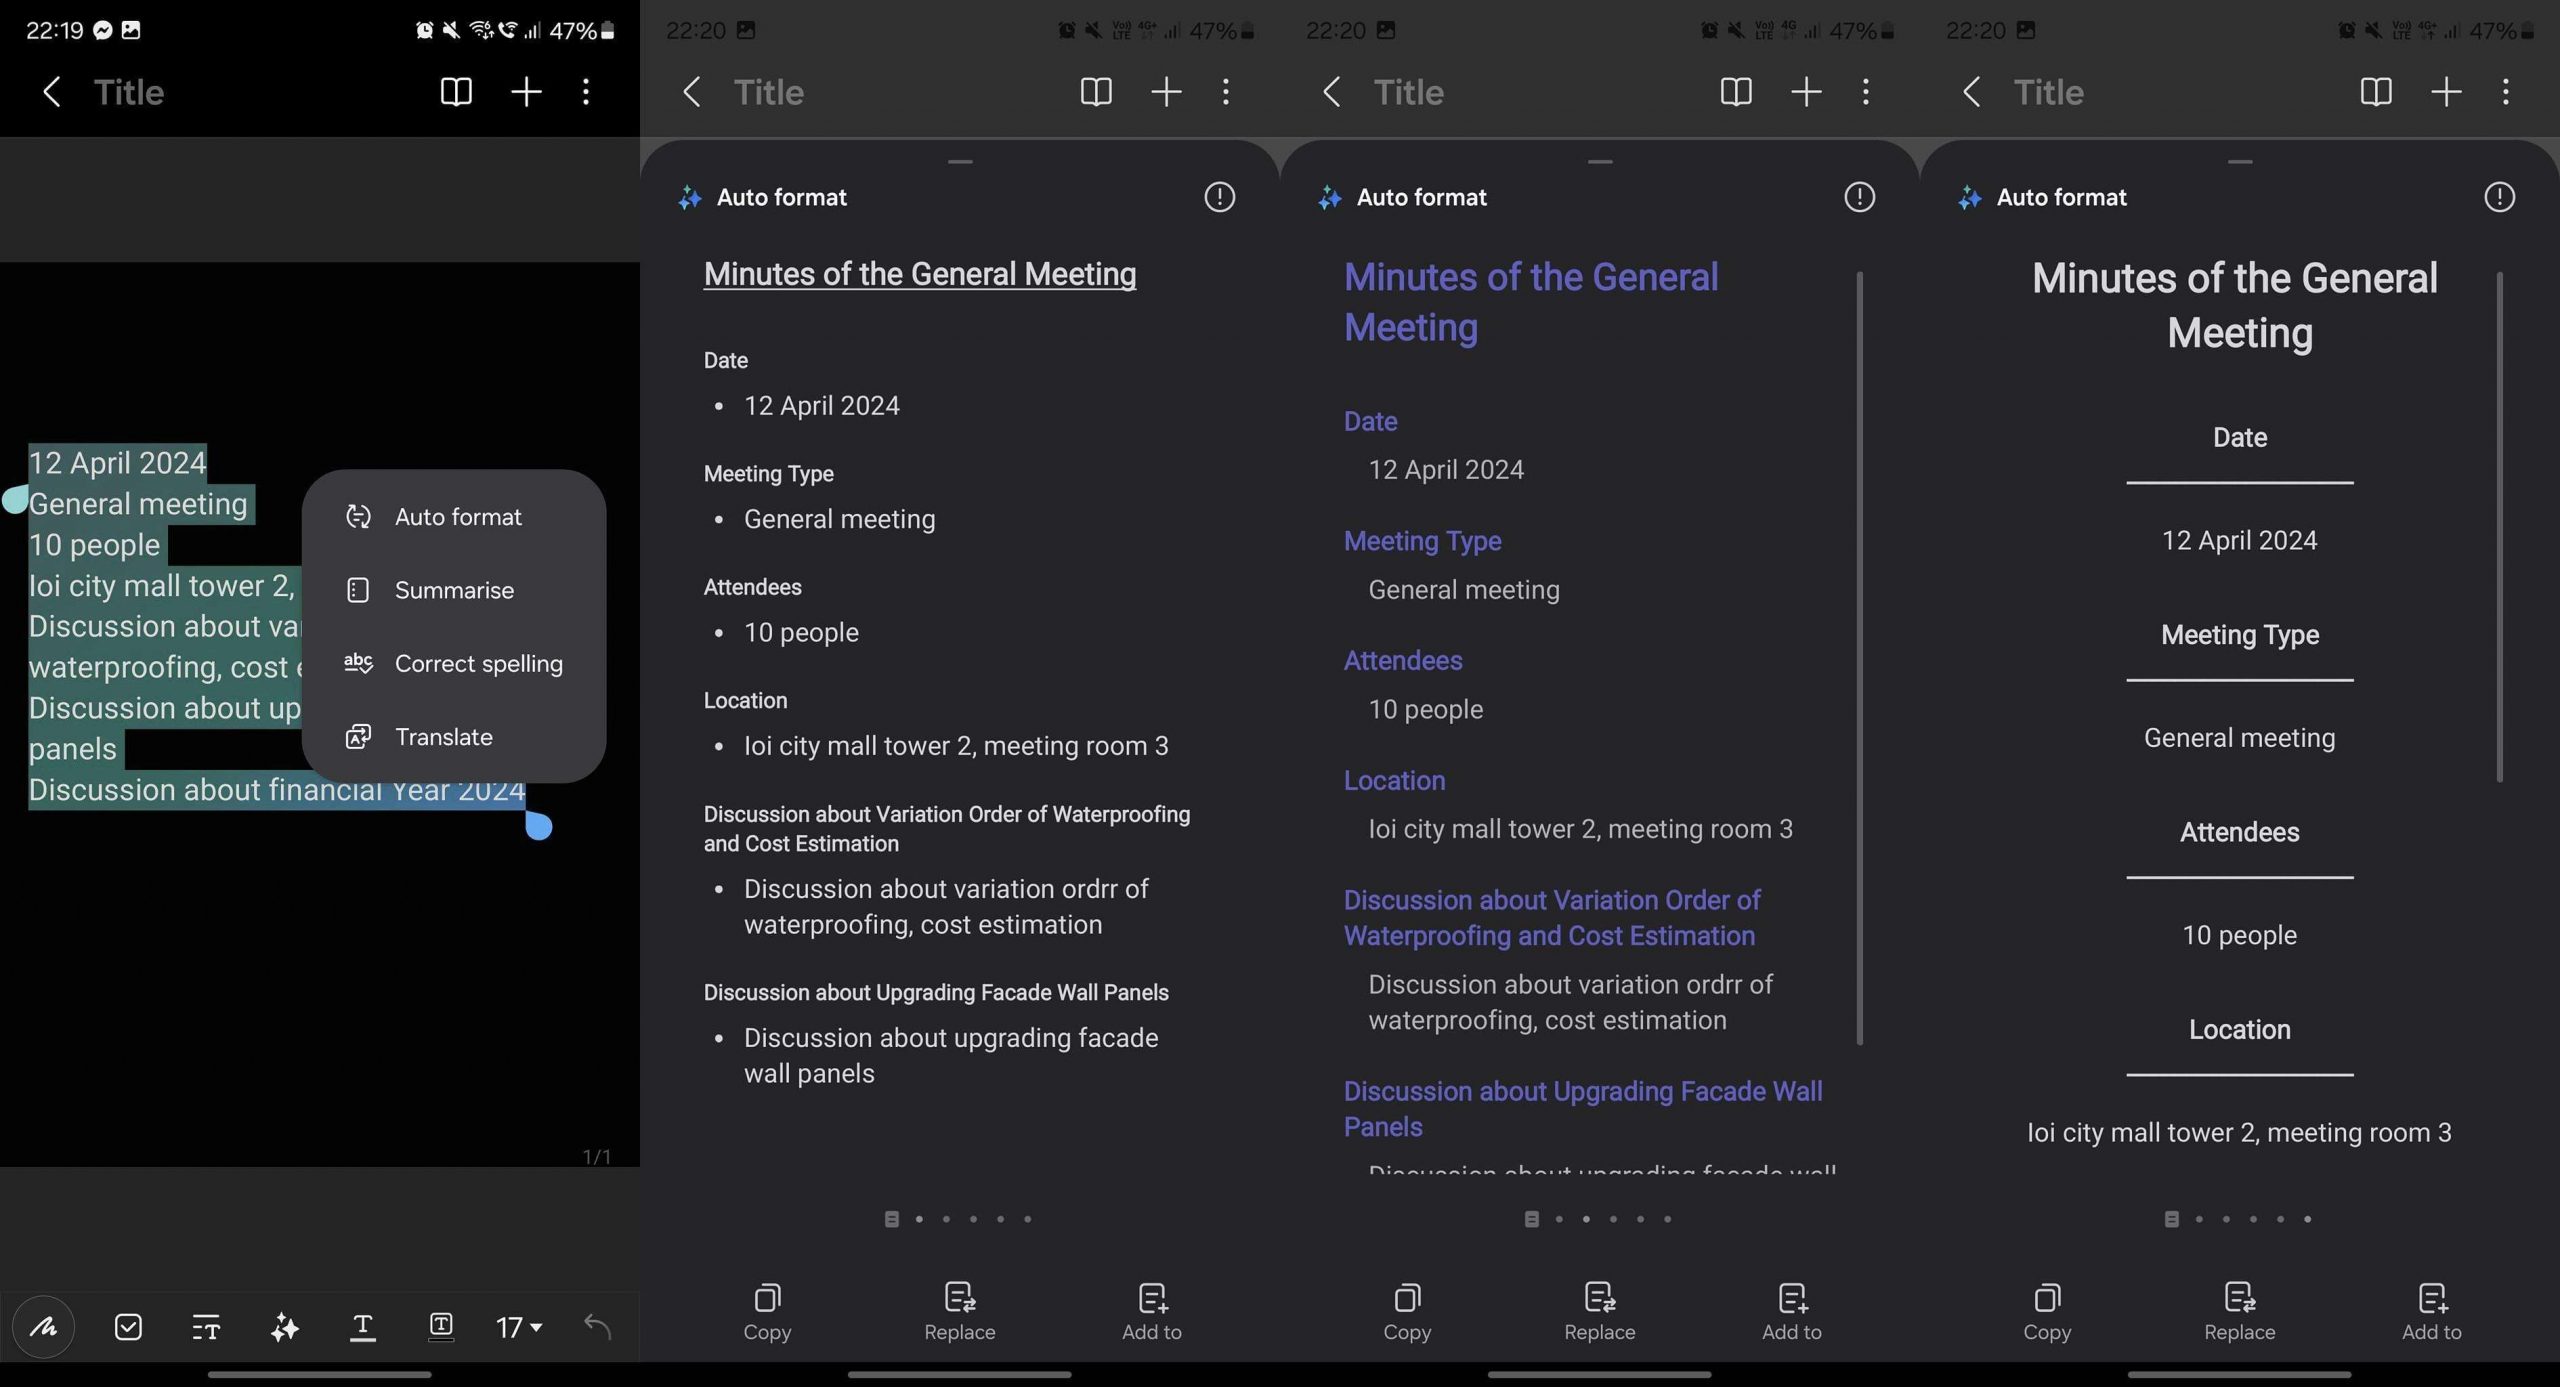Select the Summarise option in menu

(453, 589)
